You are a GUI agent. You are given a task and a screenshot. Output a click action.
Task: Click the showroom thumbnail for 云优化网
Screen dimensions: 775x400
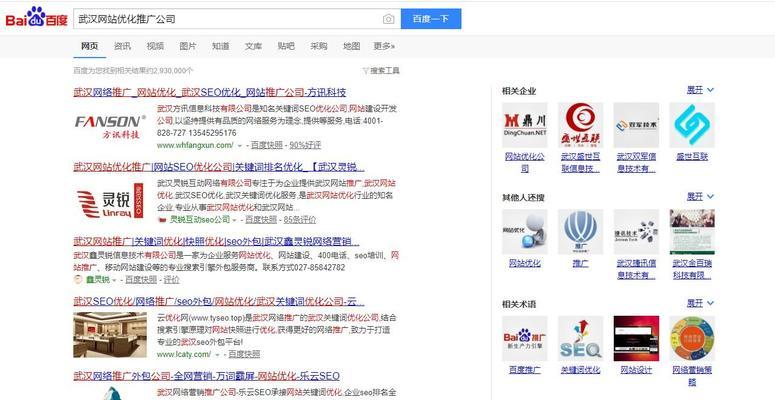[x=110, y=335]
